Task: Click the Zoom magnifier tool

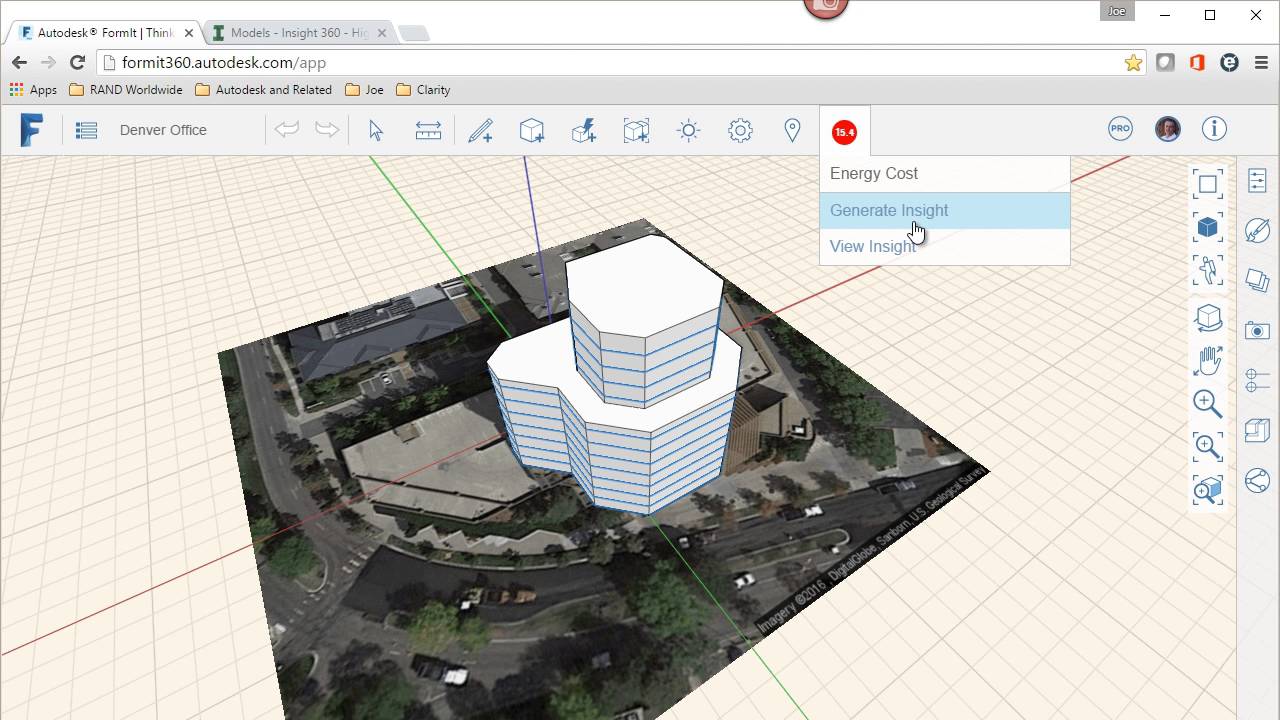Action: (x=1208, y=403)
